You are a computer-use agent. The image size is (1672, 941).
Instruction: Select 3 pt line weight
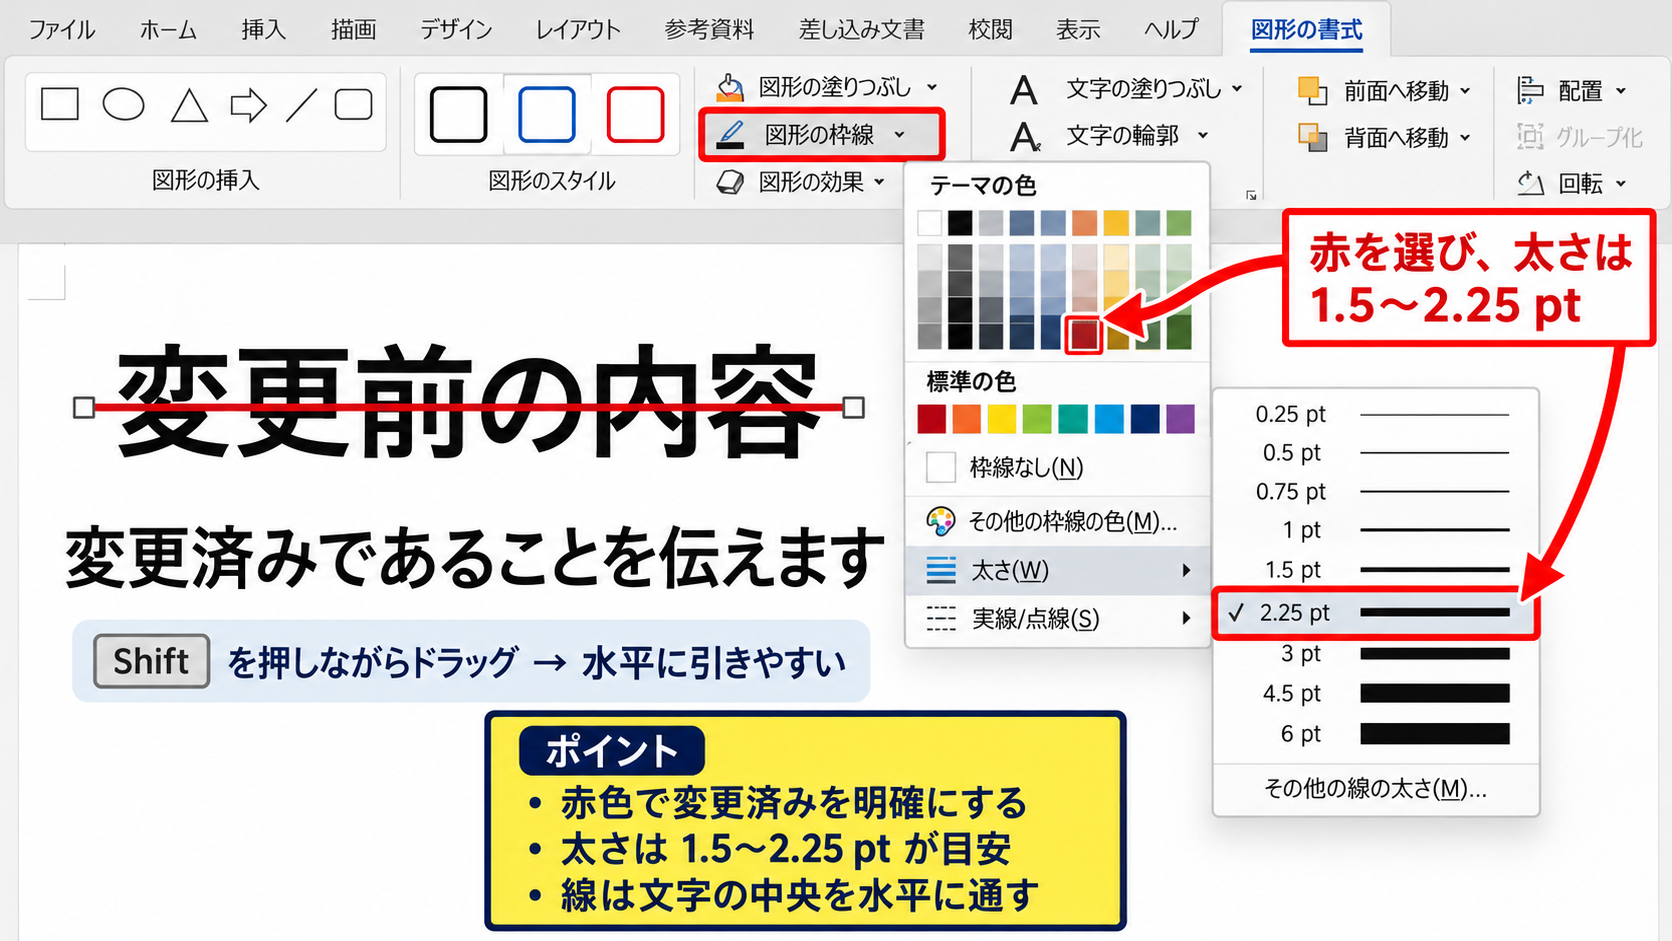pos(1375,654)
